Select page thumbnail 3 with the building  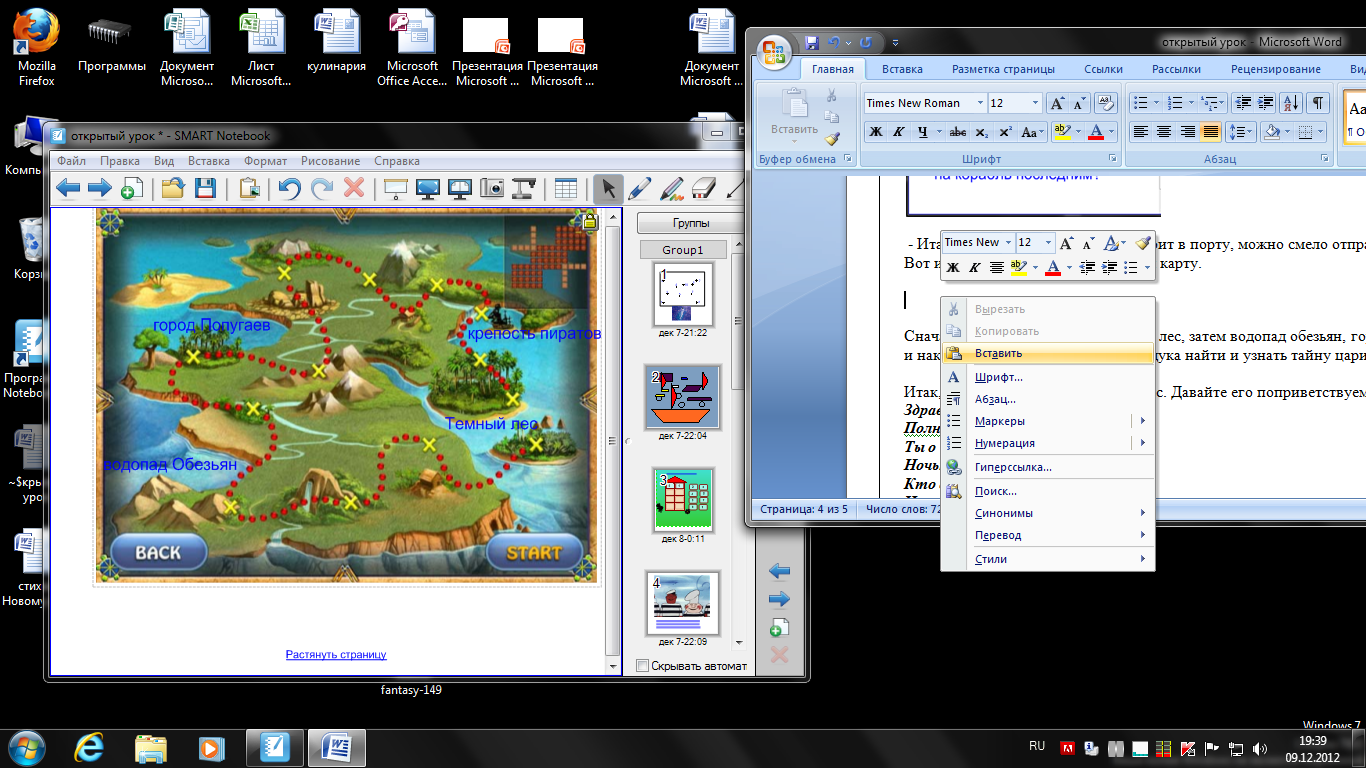click(x=682, y=499)
